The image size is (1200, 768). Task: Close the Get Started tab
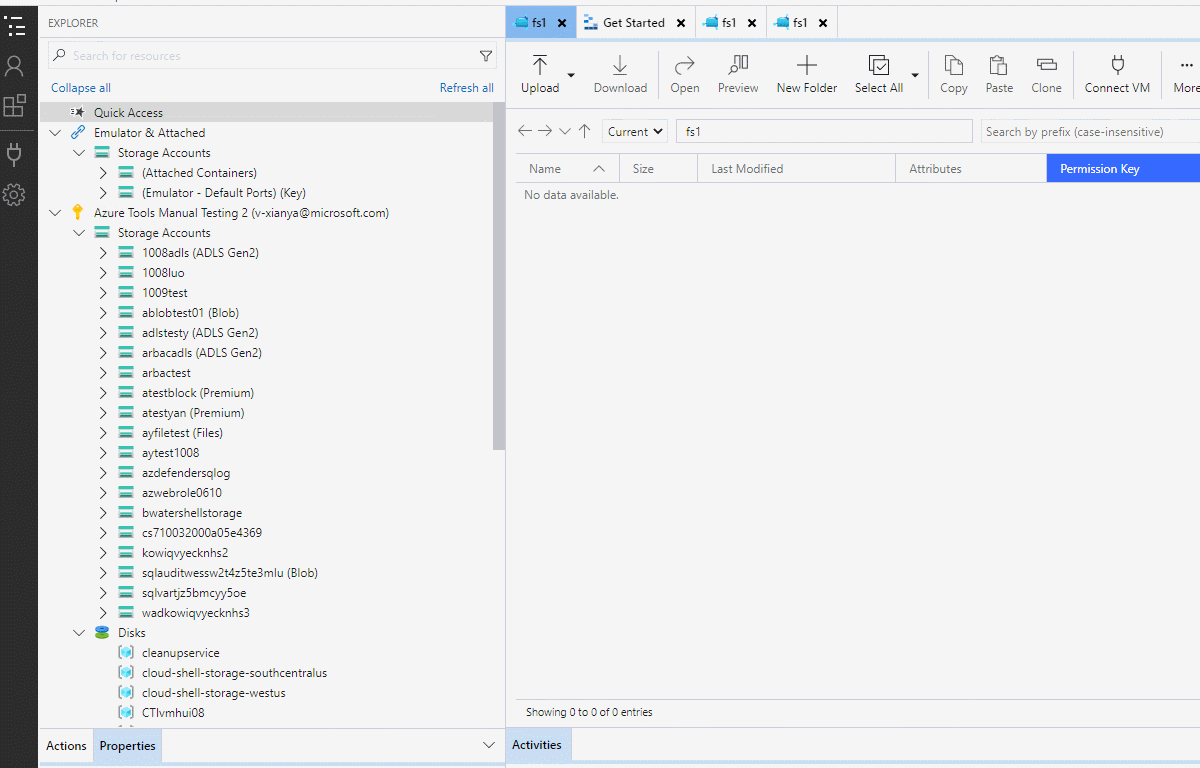(681, 23)
